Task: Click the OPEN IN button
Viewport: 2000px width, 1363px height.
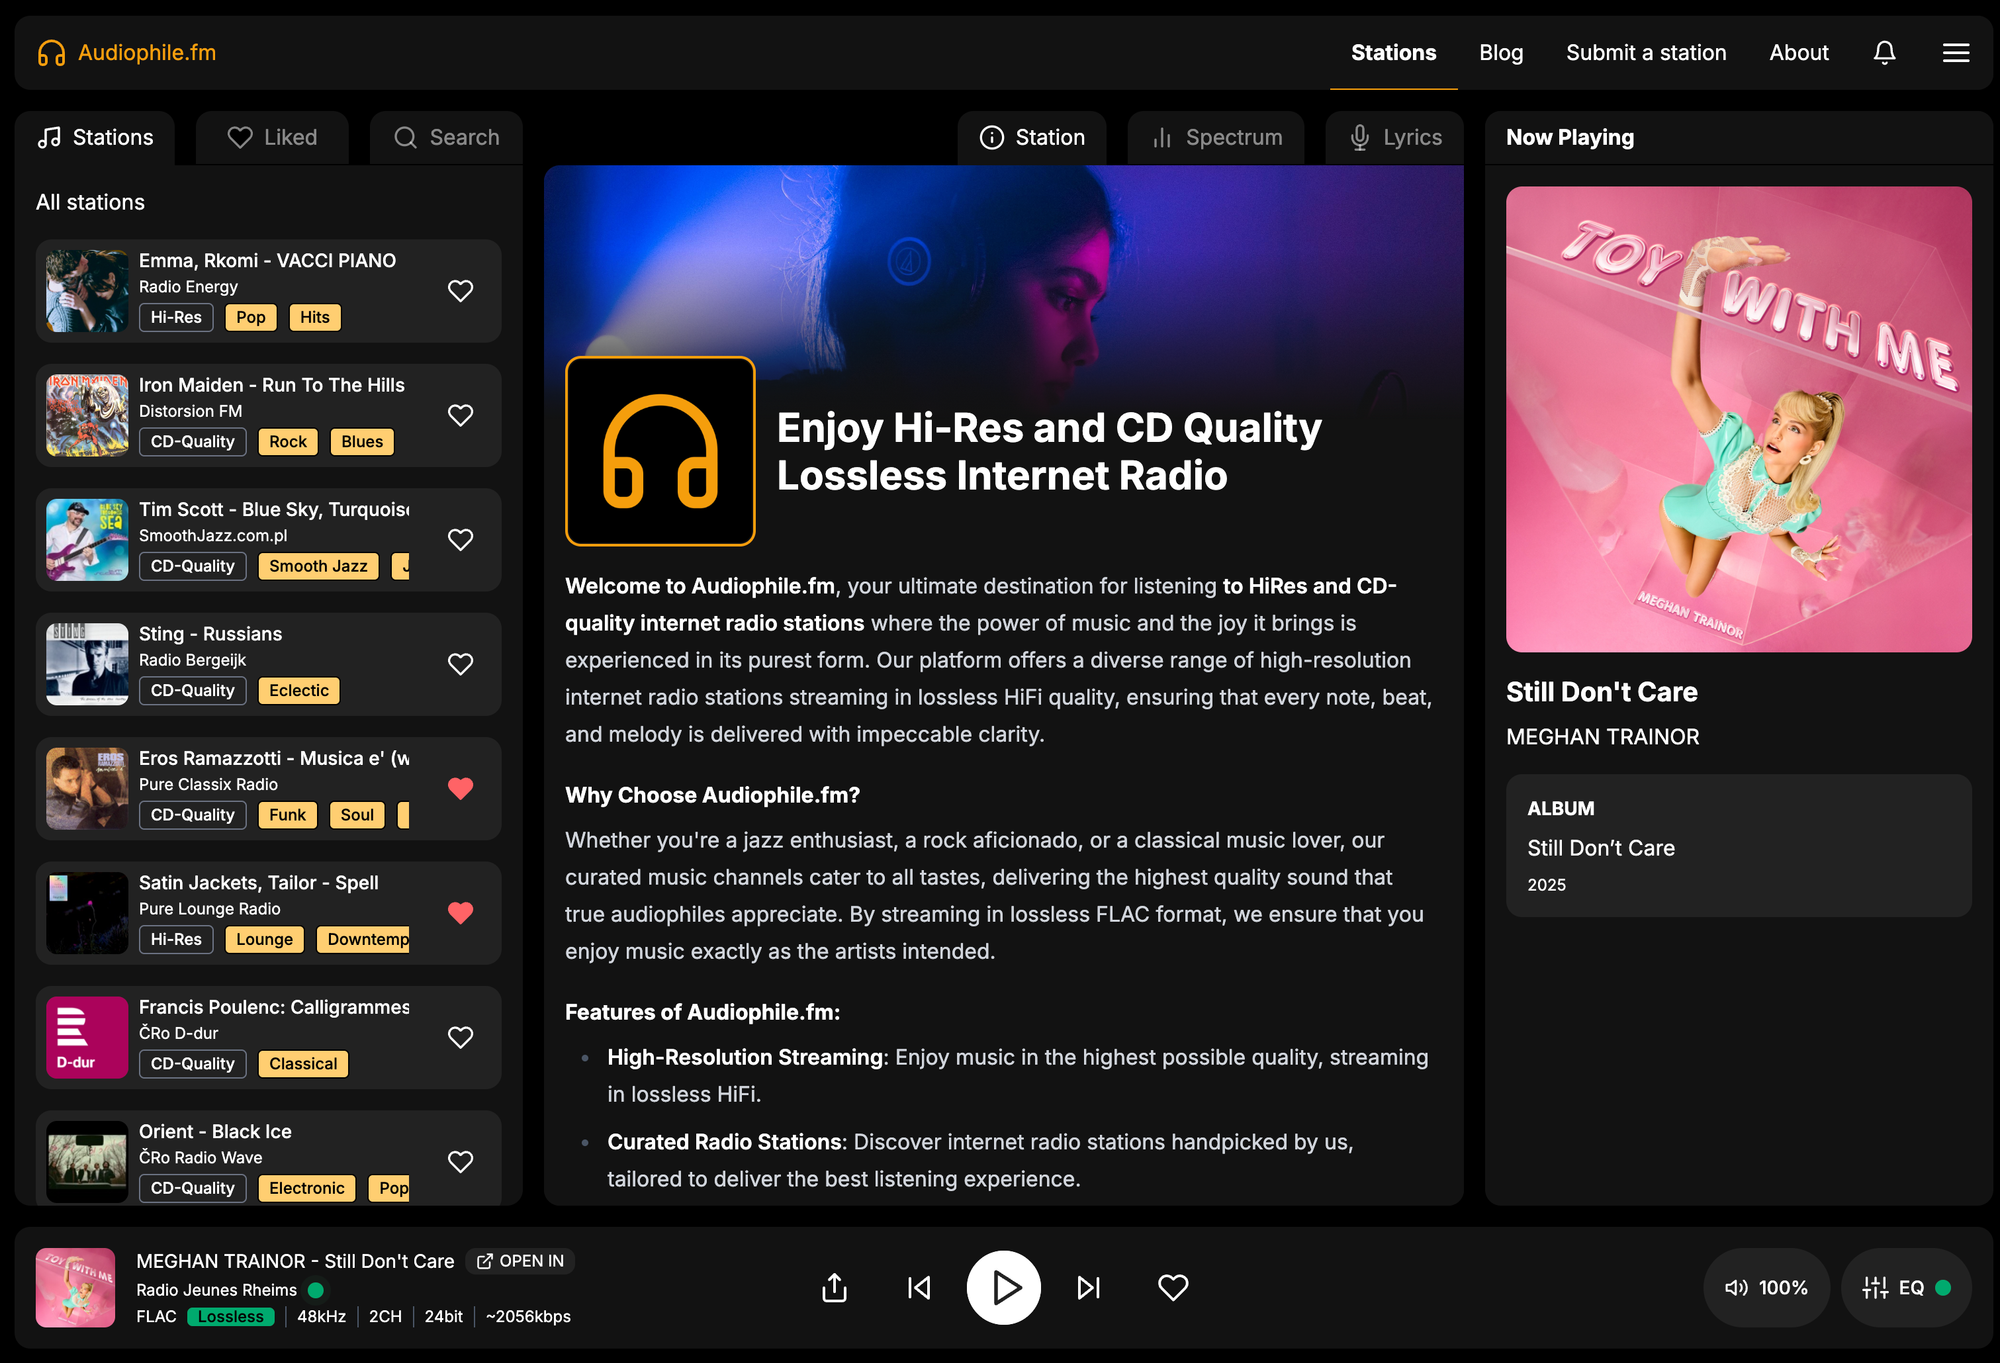Action: 520,1261
